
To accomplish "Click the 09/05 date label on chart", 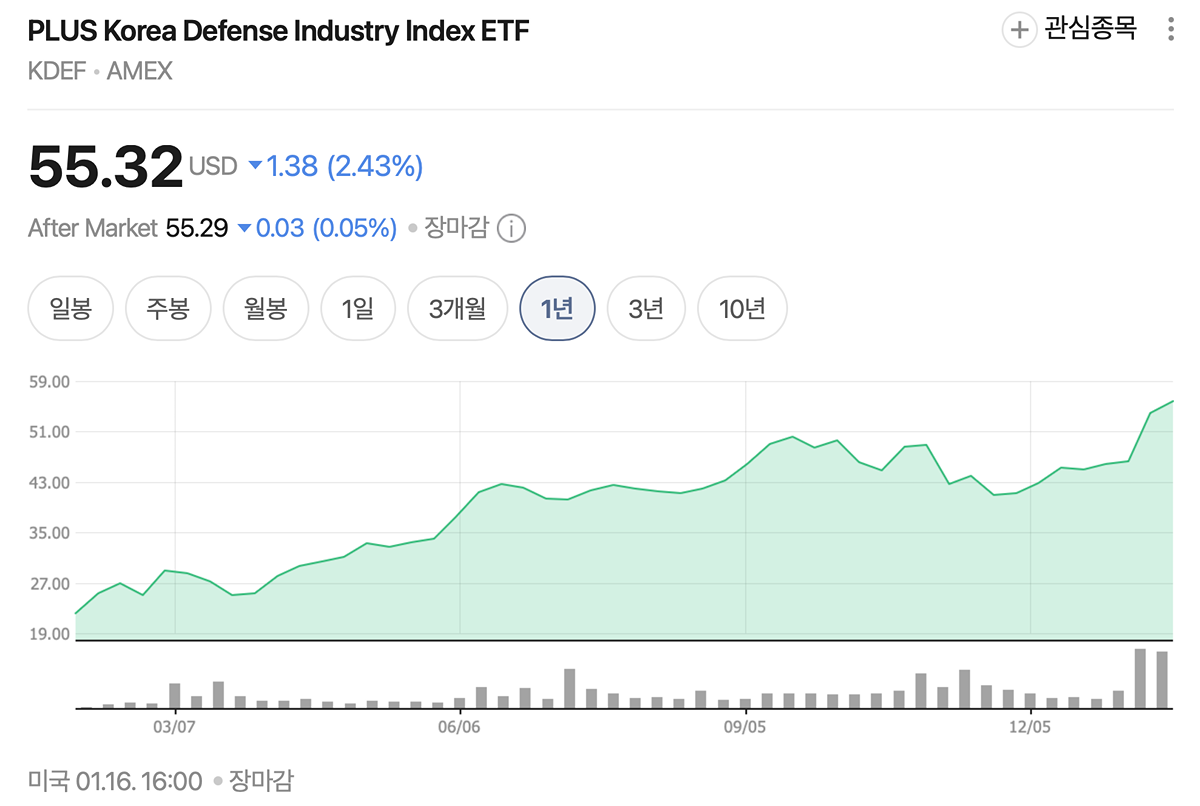I will click(746, 727).
